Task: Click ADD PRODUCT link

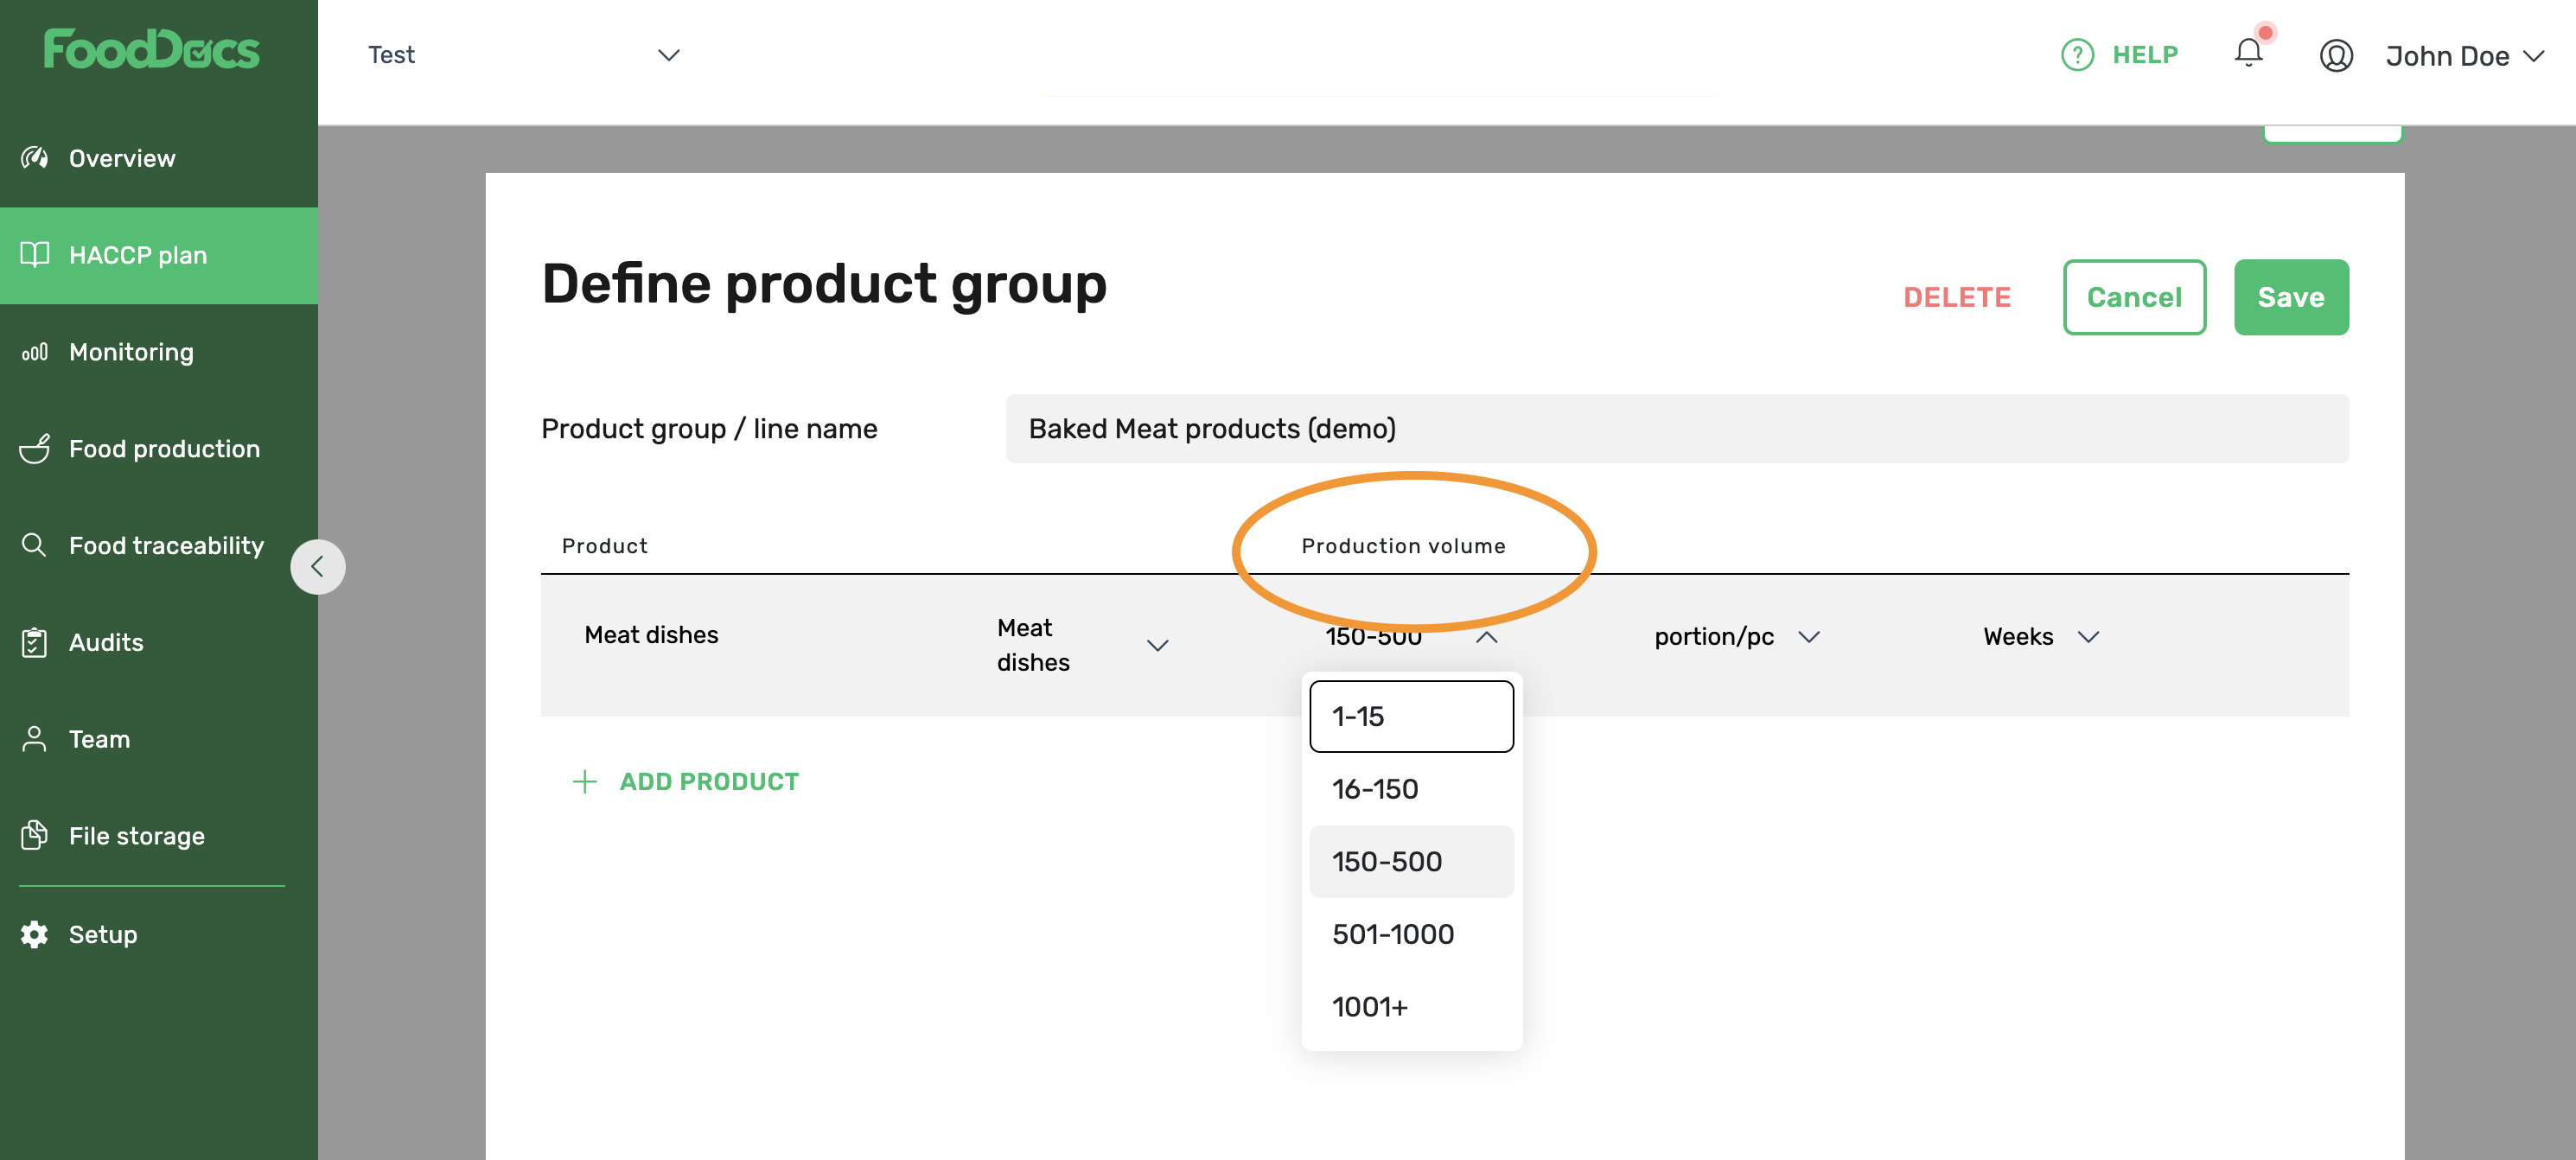Action: click(709, 782)
